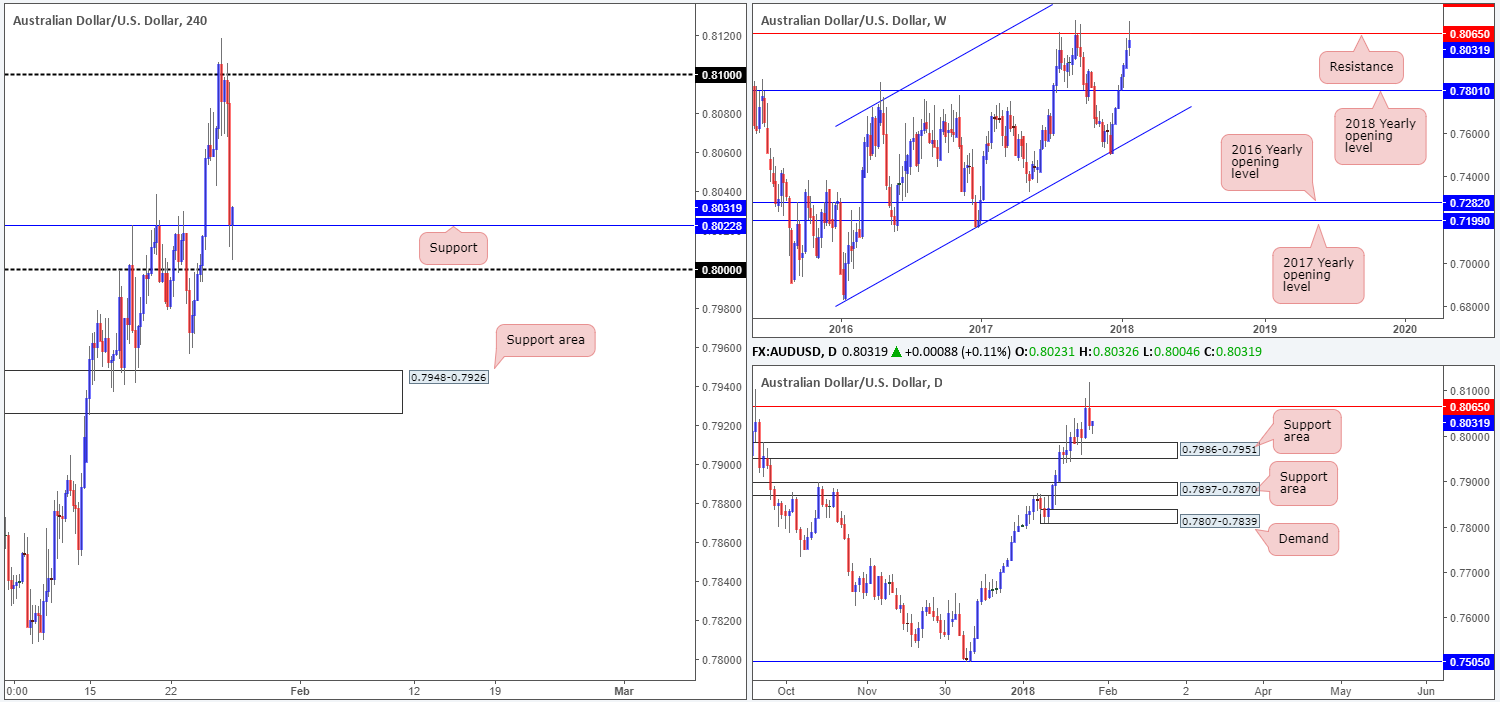Click the Apr label on daily time axis
Image resolution: width=1500 pixels, height=702 pixels.
[1263, 691]
